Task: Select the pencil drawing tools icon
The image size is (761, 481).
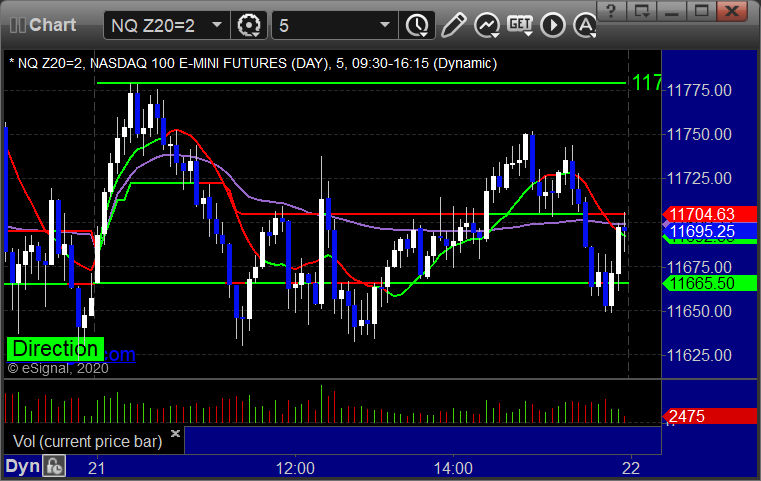Action: [453, 25]
